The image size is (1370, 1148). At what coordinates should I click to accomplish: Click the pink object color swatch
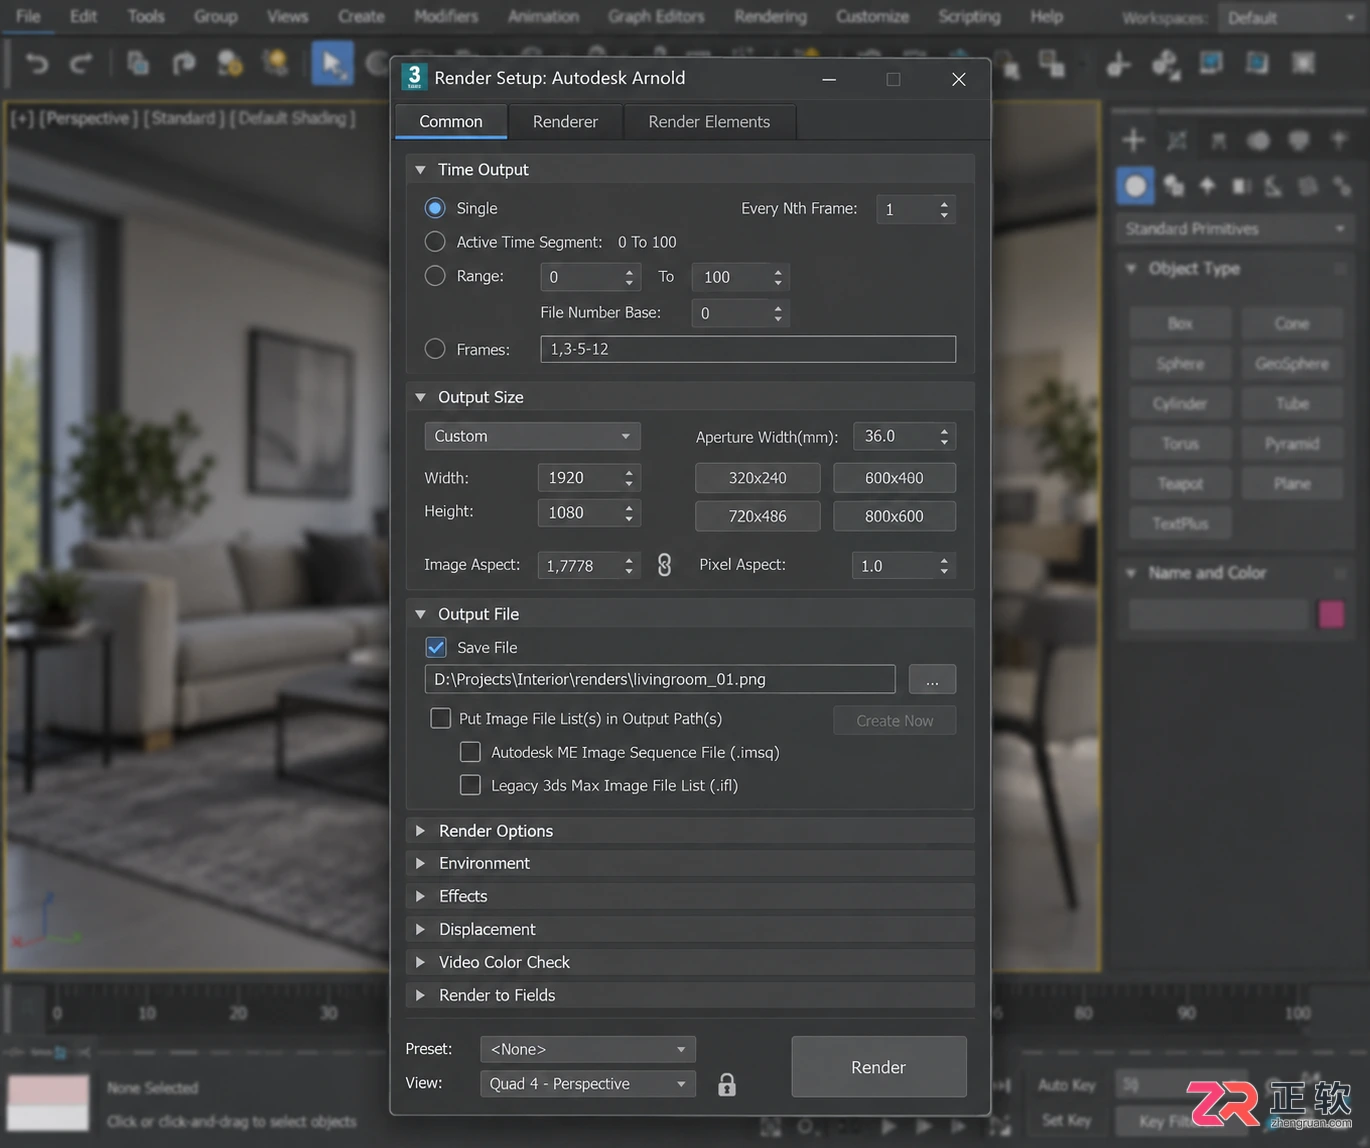click(x=1331, y=614)
